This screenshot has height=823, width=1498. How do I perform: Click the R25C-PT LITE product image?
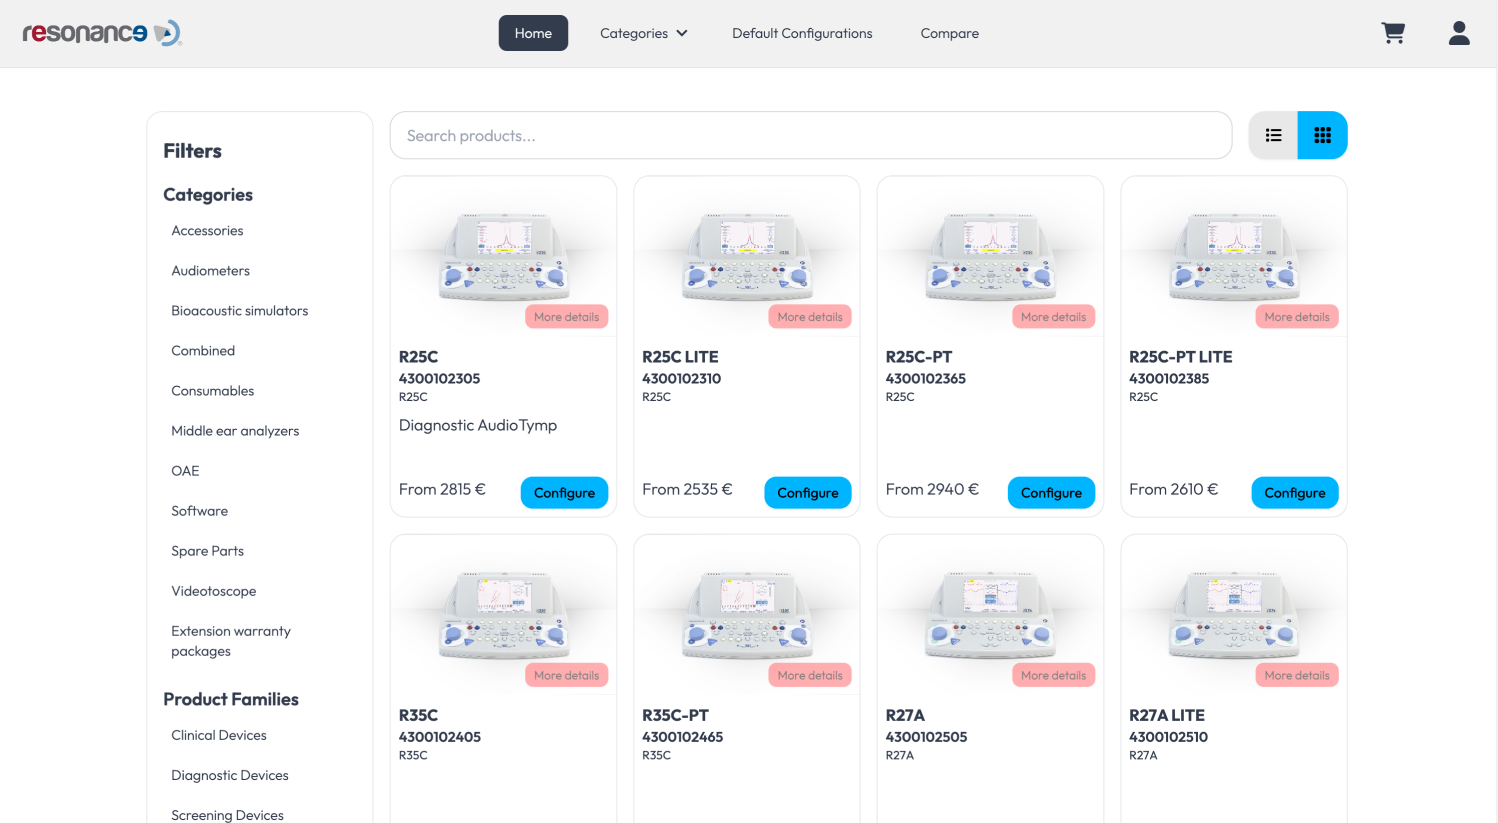(x=1234, y=257)
